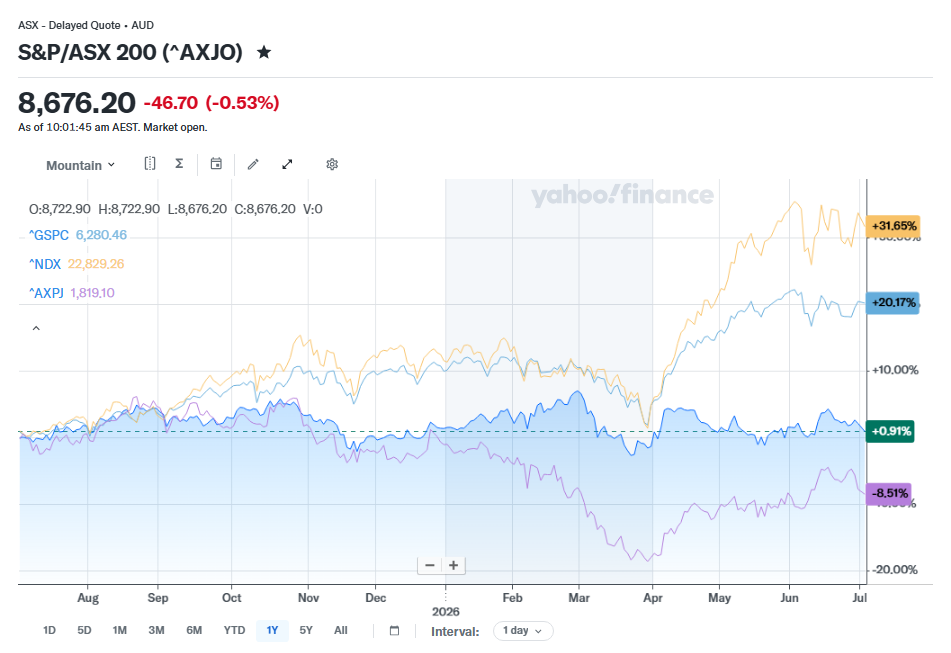The height and width of the screenshot is (653, 951).
Task: Collapse the comparison legend chevron
Action: 36,328
